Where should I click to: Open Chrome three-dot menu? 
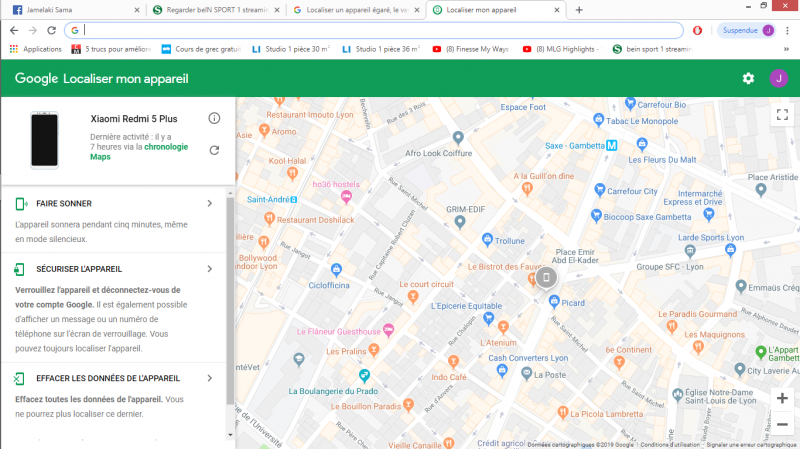788,31
